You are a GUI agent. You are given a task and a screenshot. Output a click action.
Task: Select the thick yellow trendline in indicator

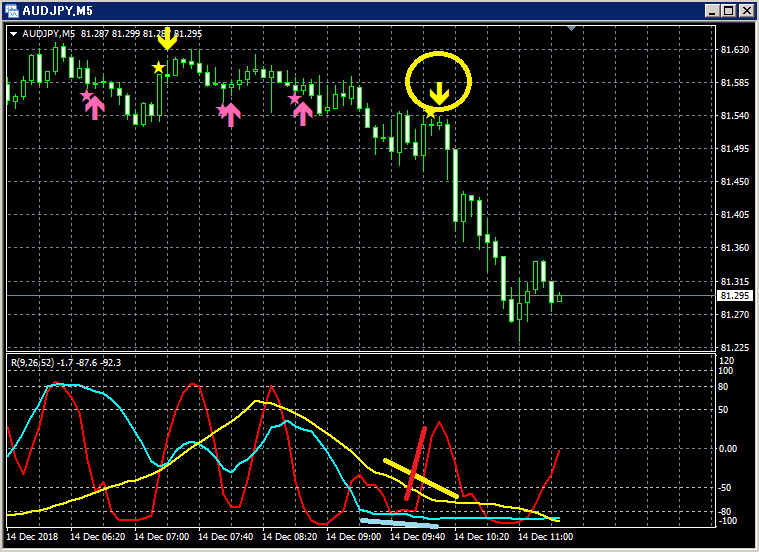[x=420, y=478]
